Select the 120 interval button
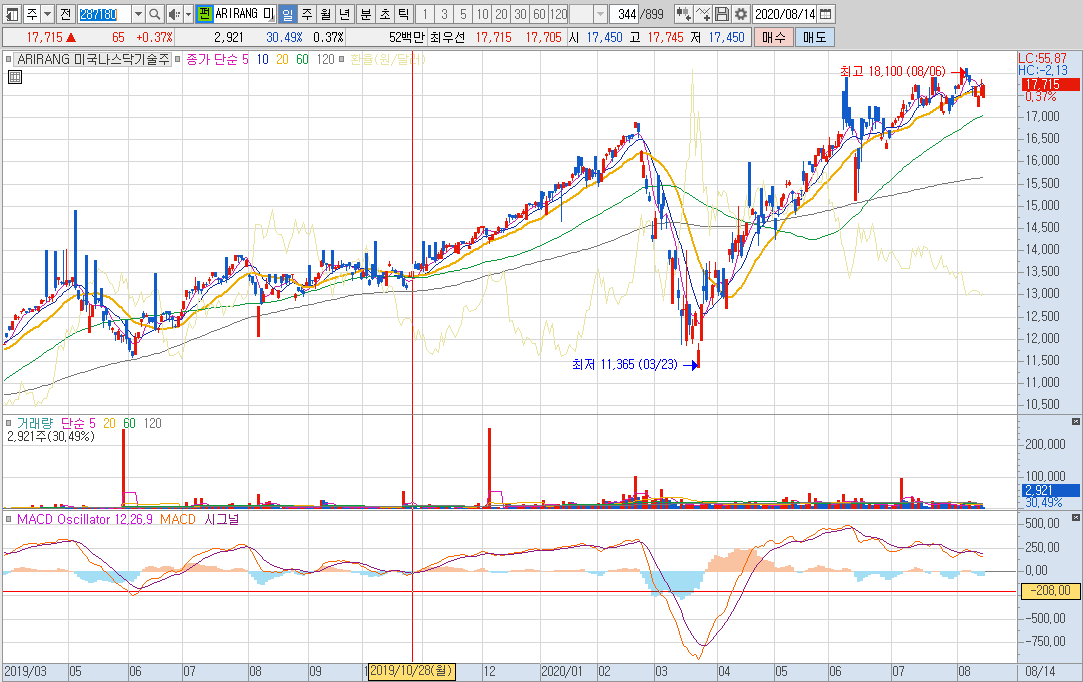 [559, 14]
